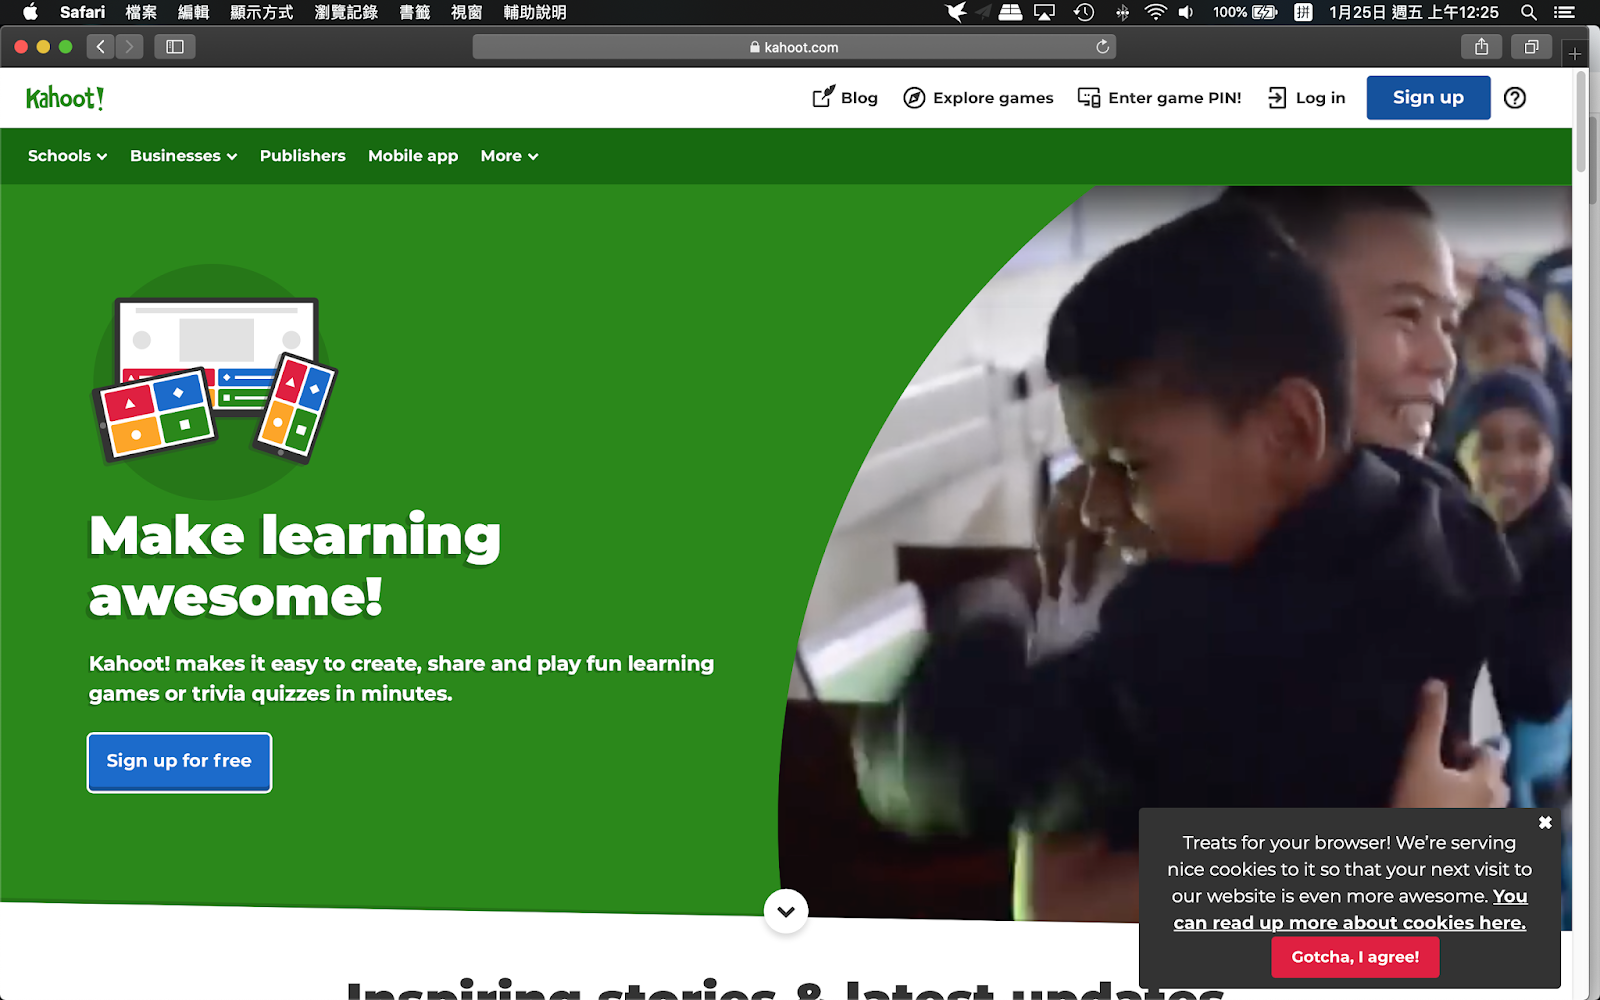Click the Wi-Fi status icon

[1155, 12]
